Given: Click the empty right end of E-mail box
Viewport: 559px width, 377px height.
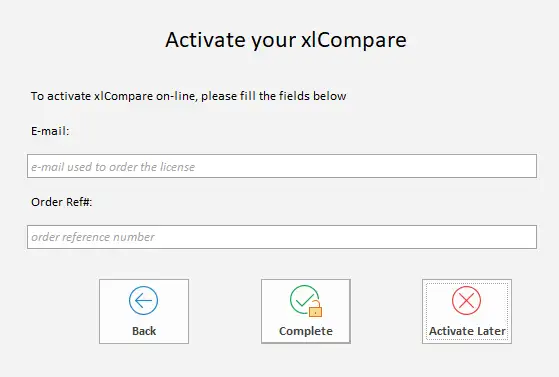Looking at the screenshot, I should 499,166.
